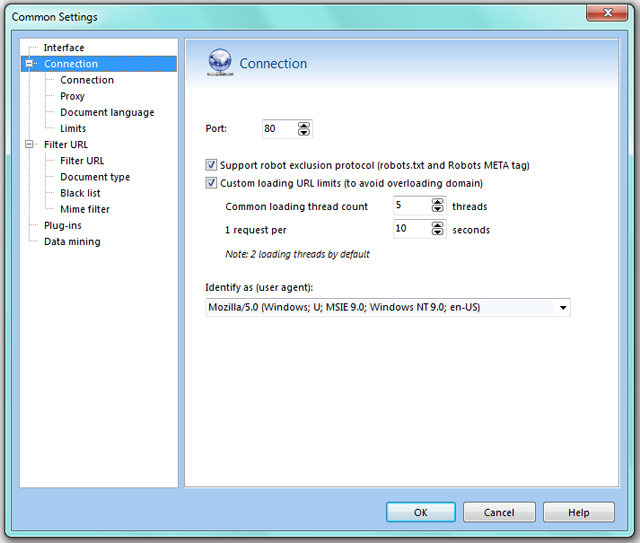This screenshot has width=640, height=543.
Task: Open the Connection sub-item
Action: tap(87, 80)
